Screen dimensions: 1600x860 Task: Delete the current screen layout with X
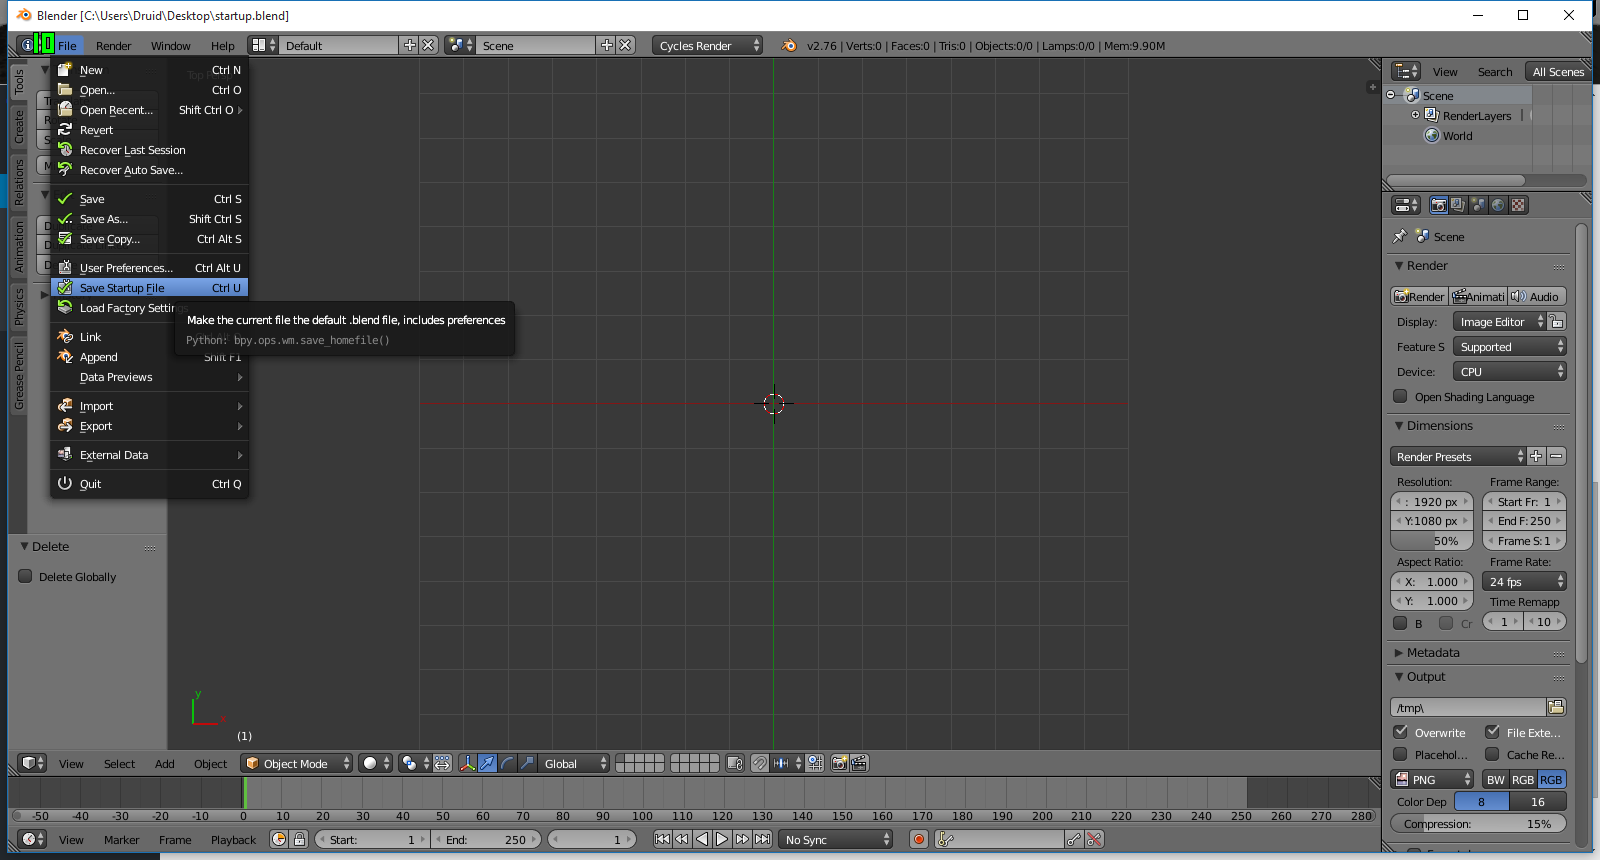point(428,45)
